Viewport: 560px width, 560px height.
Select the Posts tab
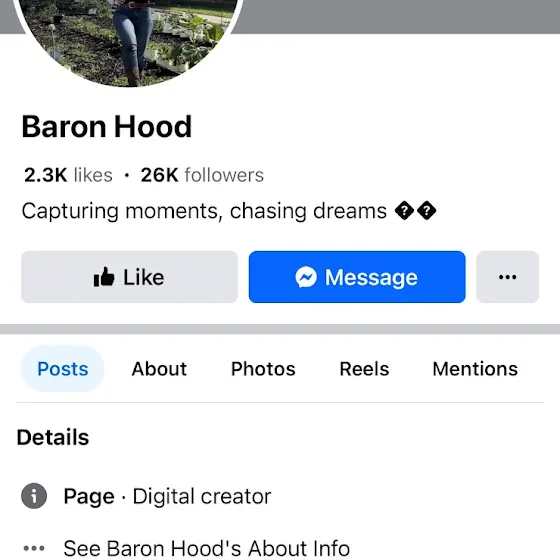tap(62, 369)
